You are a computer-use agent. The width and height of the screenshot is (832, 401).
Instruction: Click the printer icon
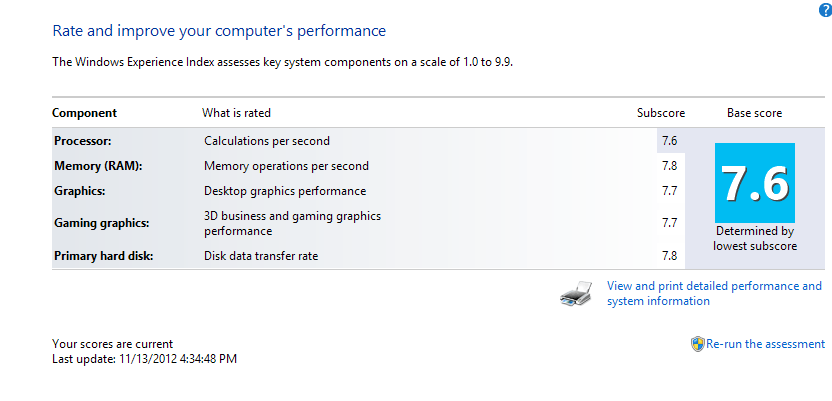tap(576, 293)
